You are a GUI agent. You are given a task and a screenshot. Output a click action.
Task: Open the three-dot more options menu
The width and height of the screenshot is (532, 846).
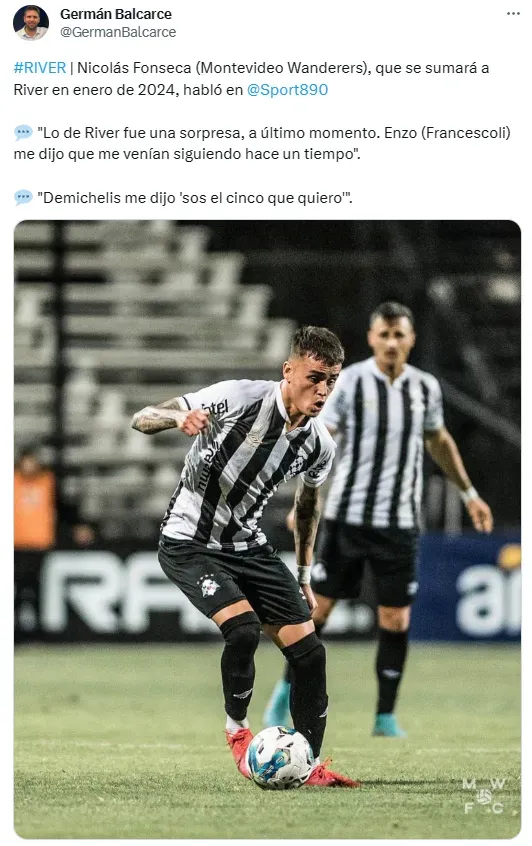pyautogui.click(x=513, y=13)
